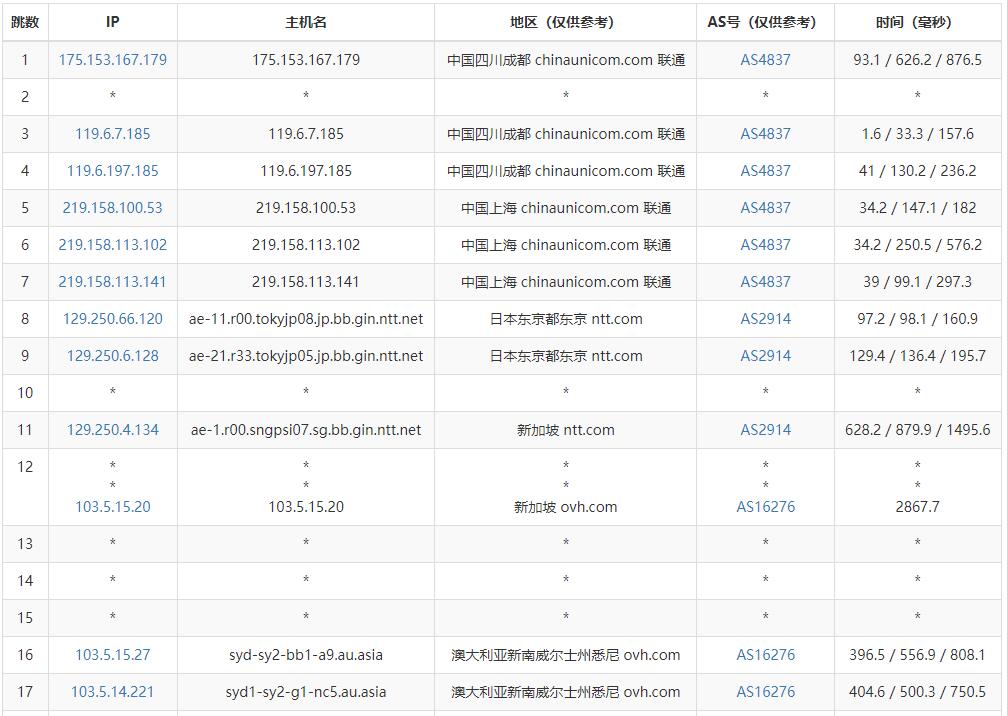Open IP link 129.250.4.134
This screenshot has height=716, width=1007.
pyautogui.click(x=112, y=430)
